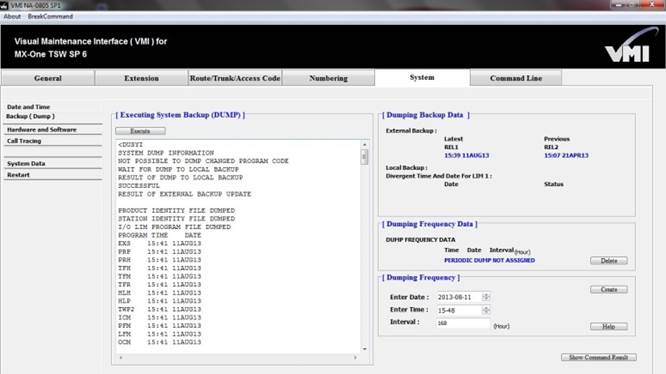Open Date and Time in sidebar
Image resolution: width=666 pixels, height=374 pixels.
(28, 107)
